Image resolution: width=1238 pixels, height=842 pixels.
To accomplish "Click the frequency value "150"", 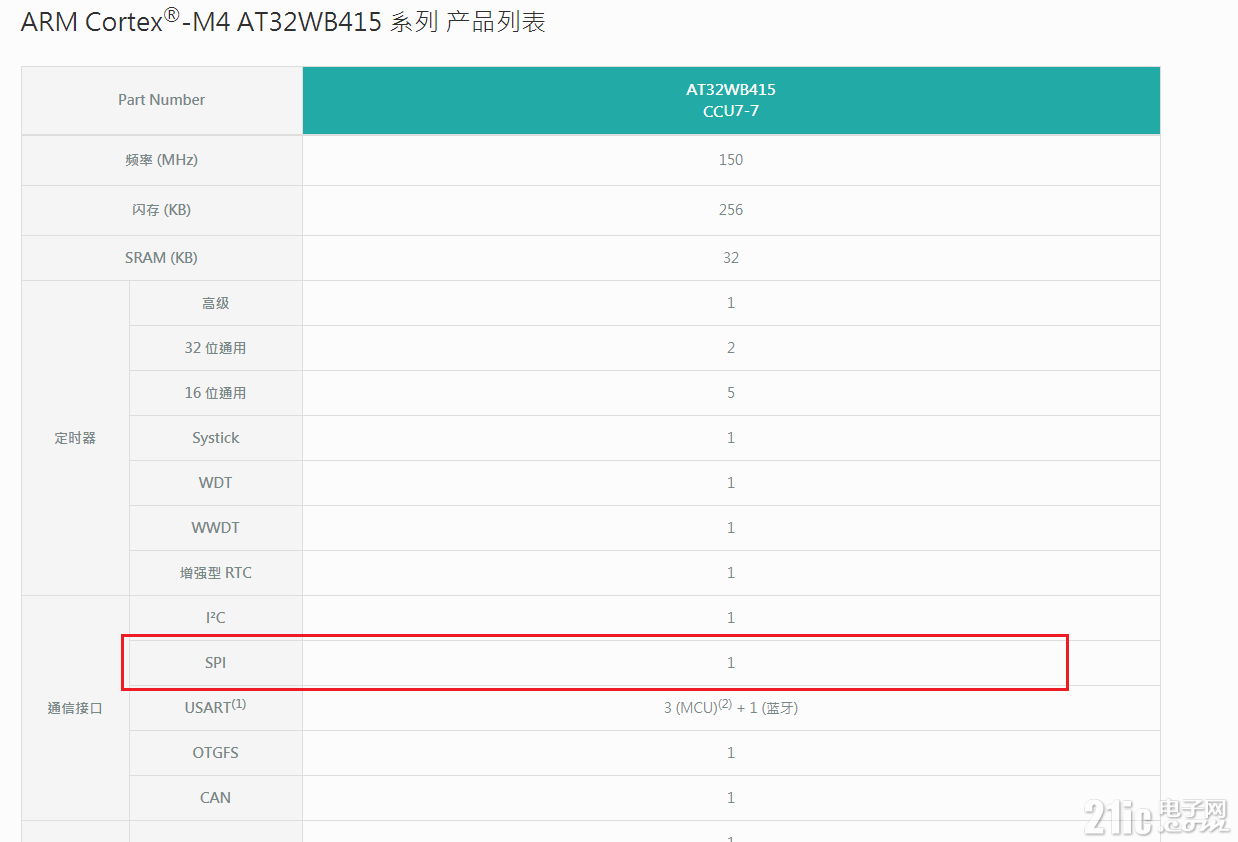I will pyautogui.click(x=731, y=160).
